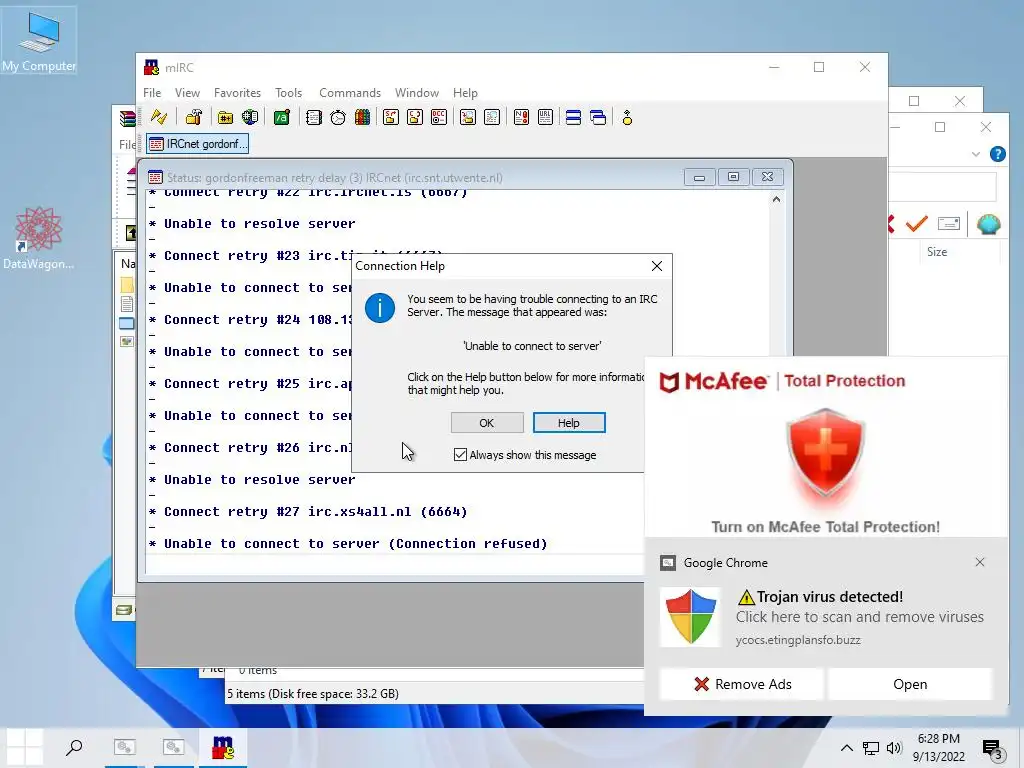Click Help button in Connection Help dialog
Viewport: 1024px width, 768px height.
[569, 423]
